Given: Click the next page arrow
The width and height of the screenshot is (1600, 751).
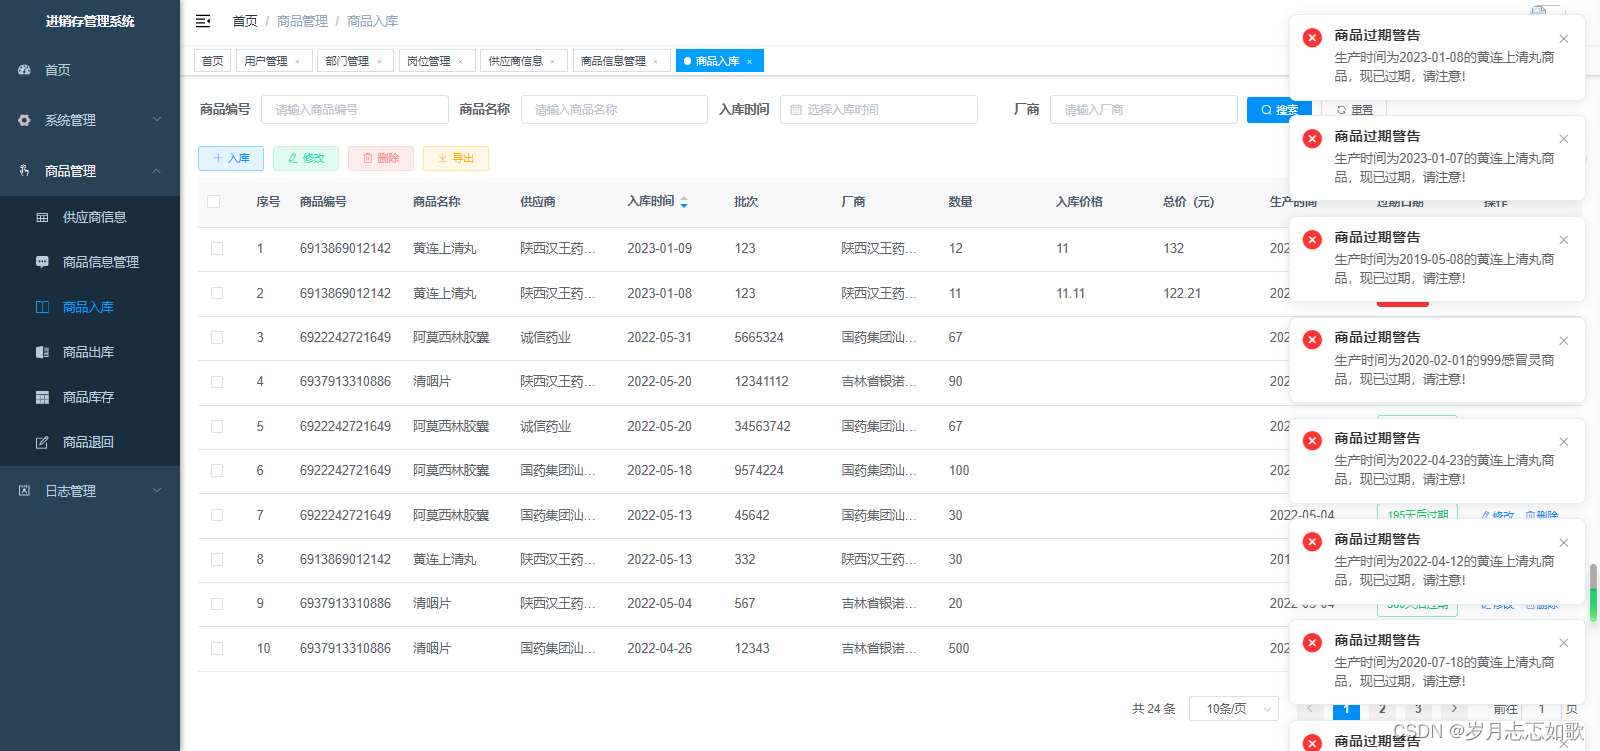Looking at the screenshot, I should coord(1454,709).
